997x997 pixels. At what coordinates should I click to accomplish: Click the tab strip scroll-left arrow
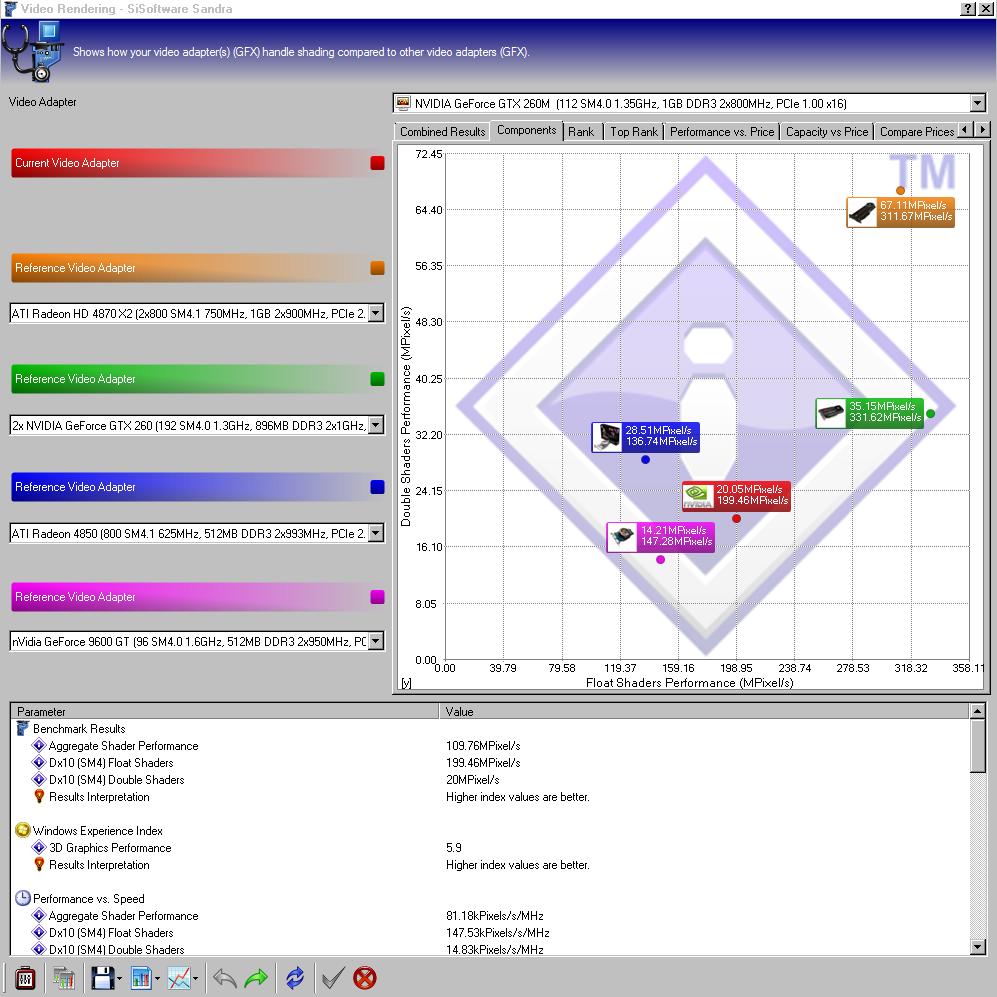coord(965,130)
